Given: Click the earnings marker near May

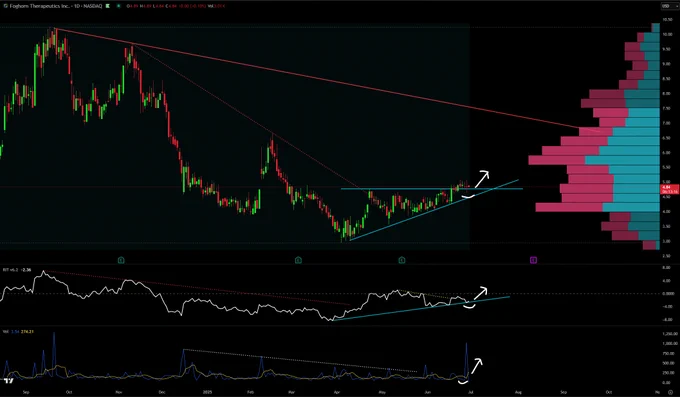Looking at the screenshot, I should point(402,260).
